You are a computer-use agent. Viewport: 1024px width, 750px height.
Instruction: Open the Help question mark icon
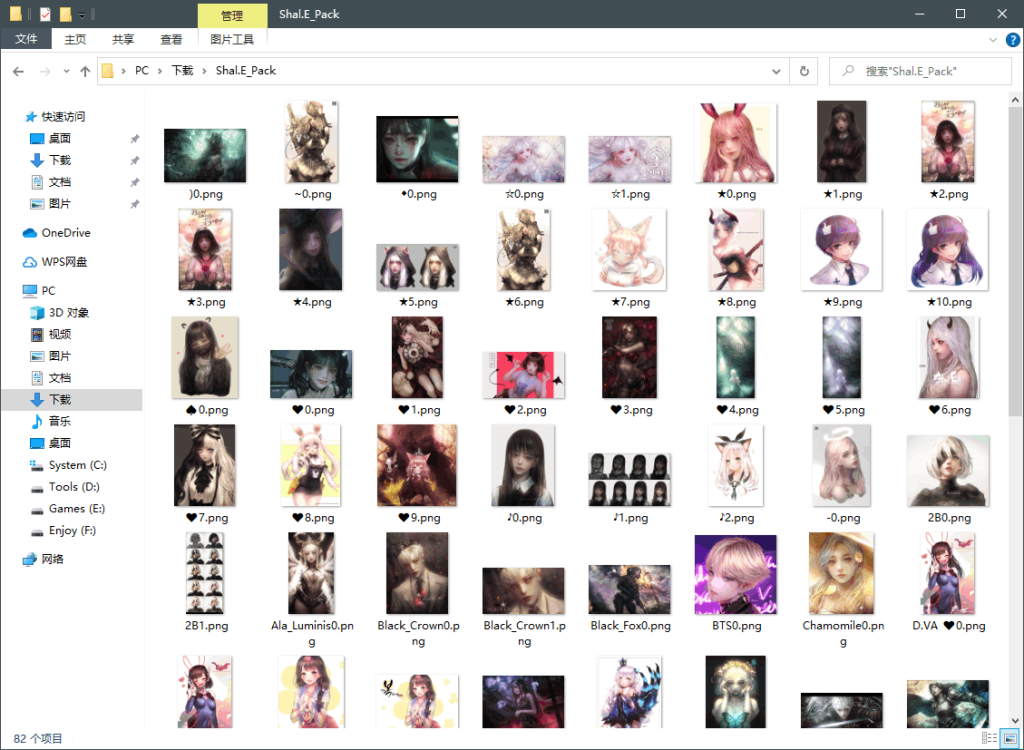1012,40
